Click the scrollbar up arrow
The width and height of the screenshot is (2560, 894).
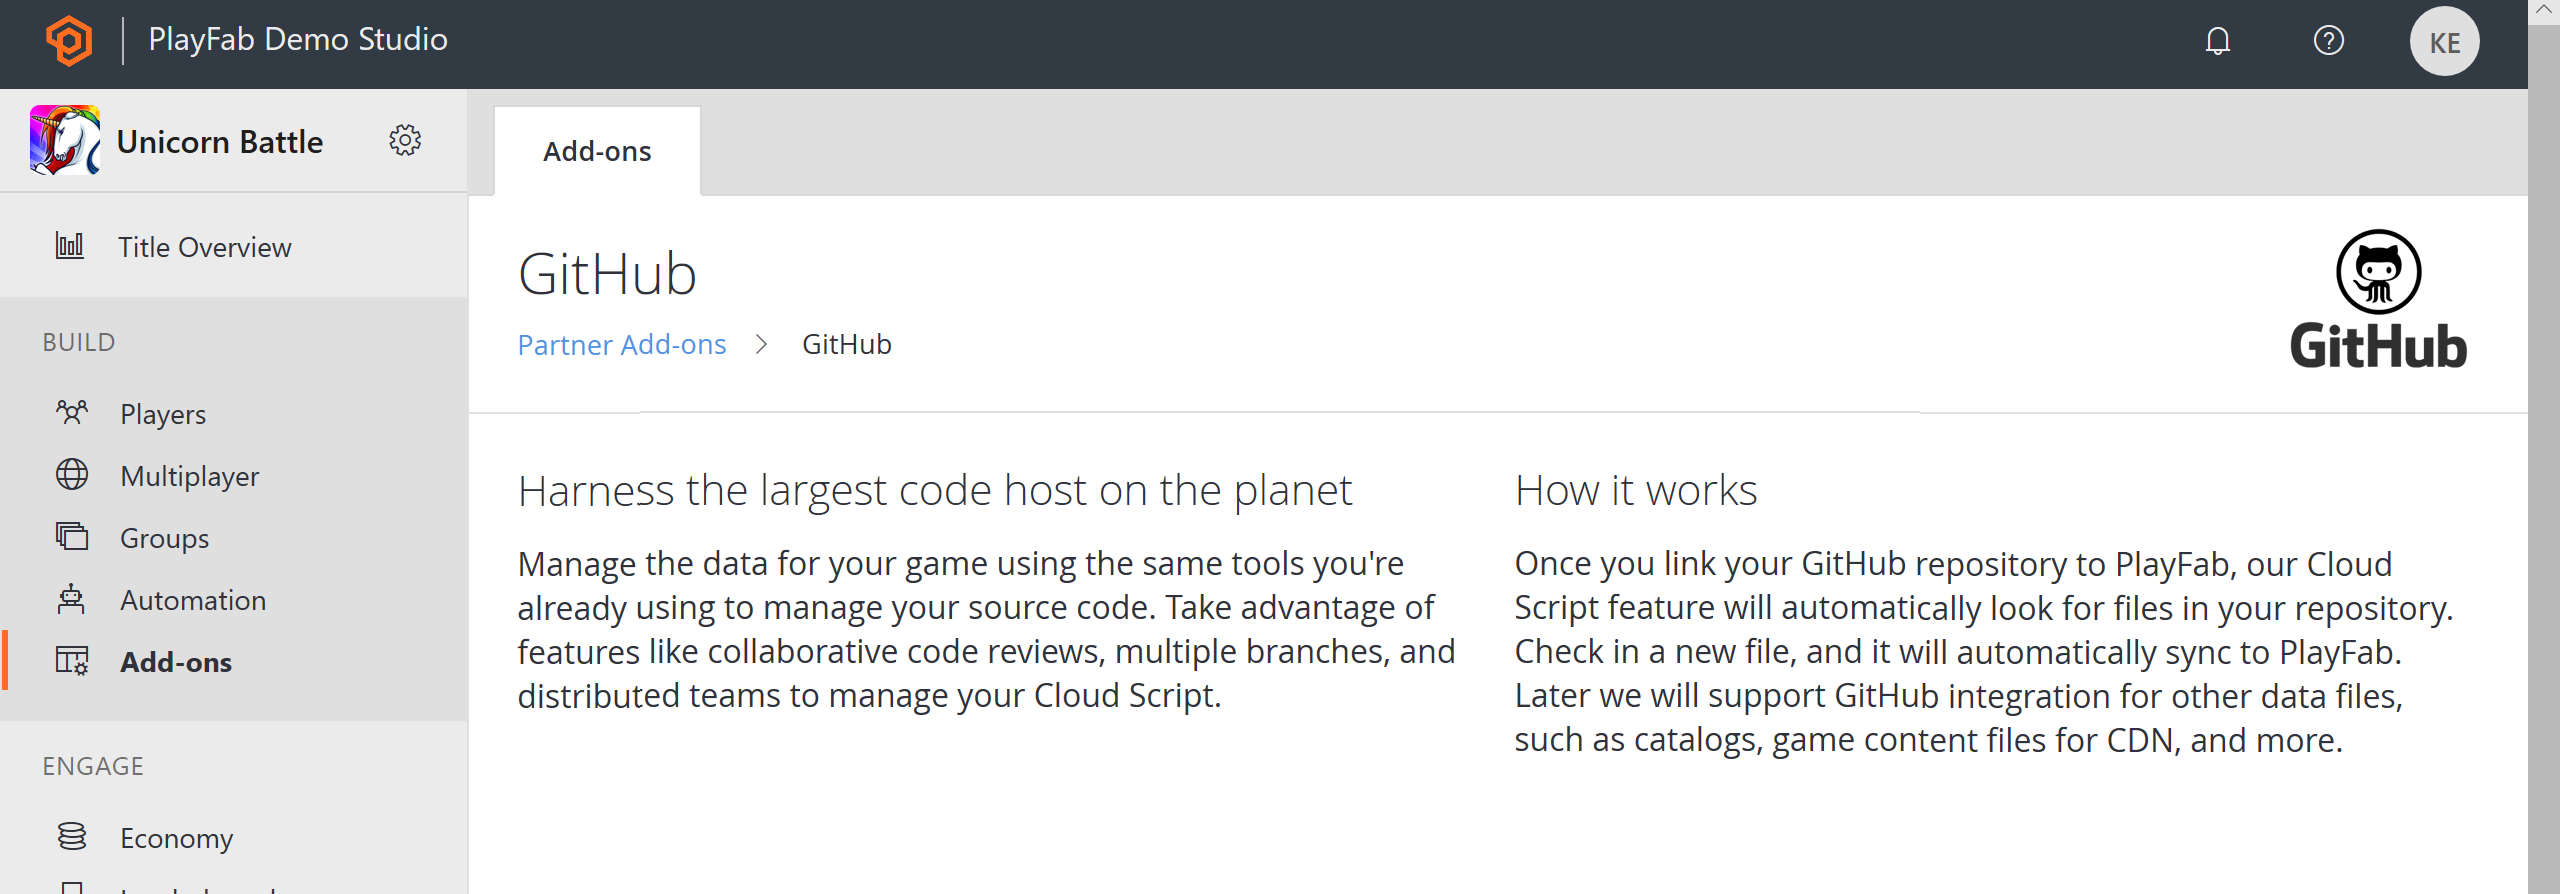pos(2543,10)
